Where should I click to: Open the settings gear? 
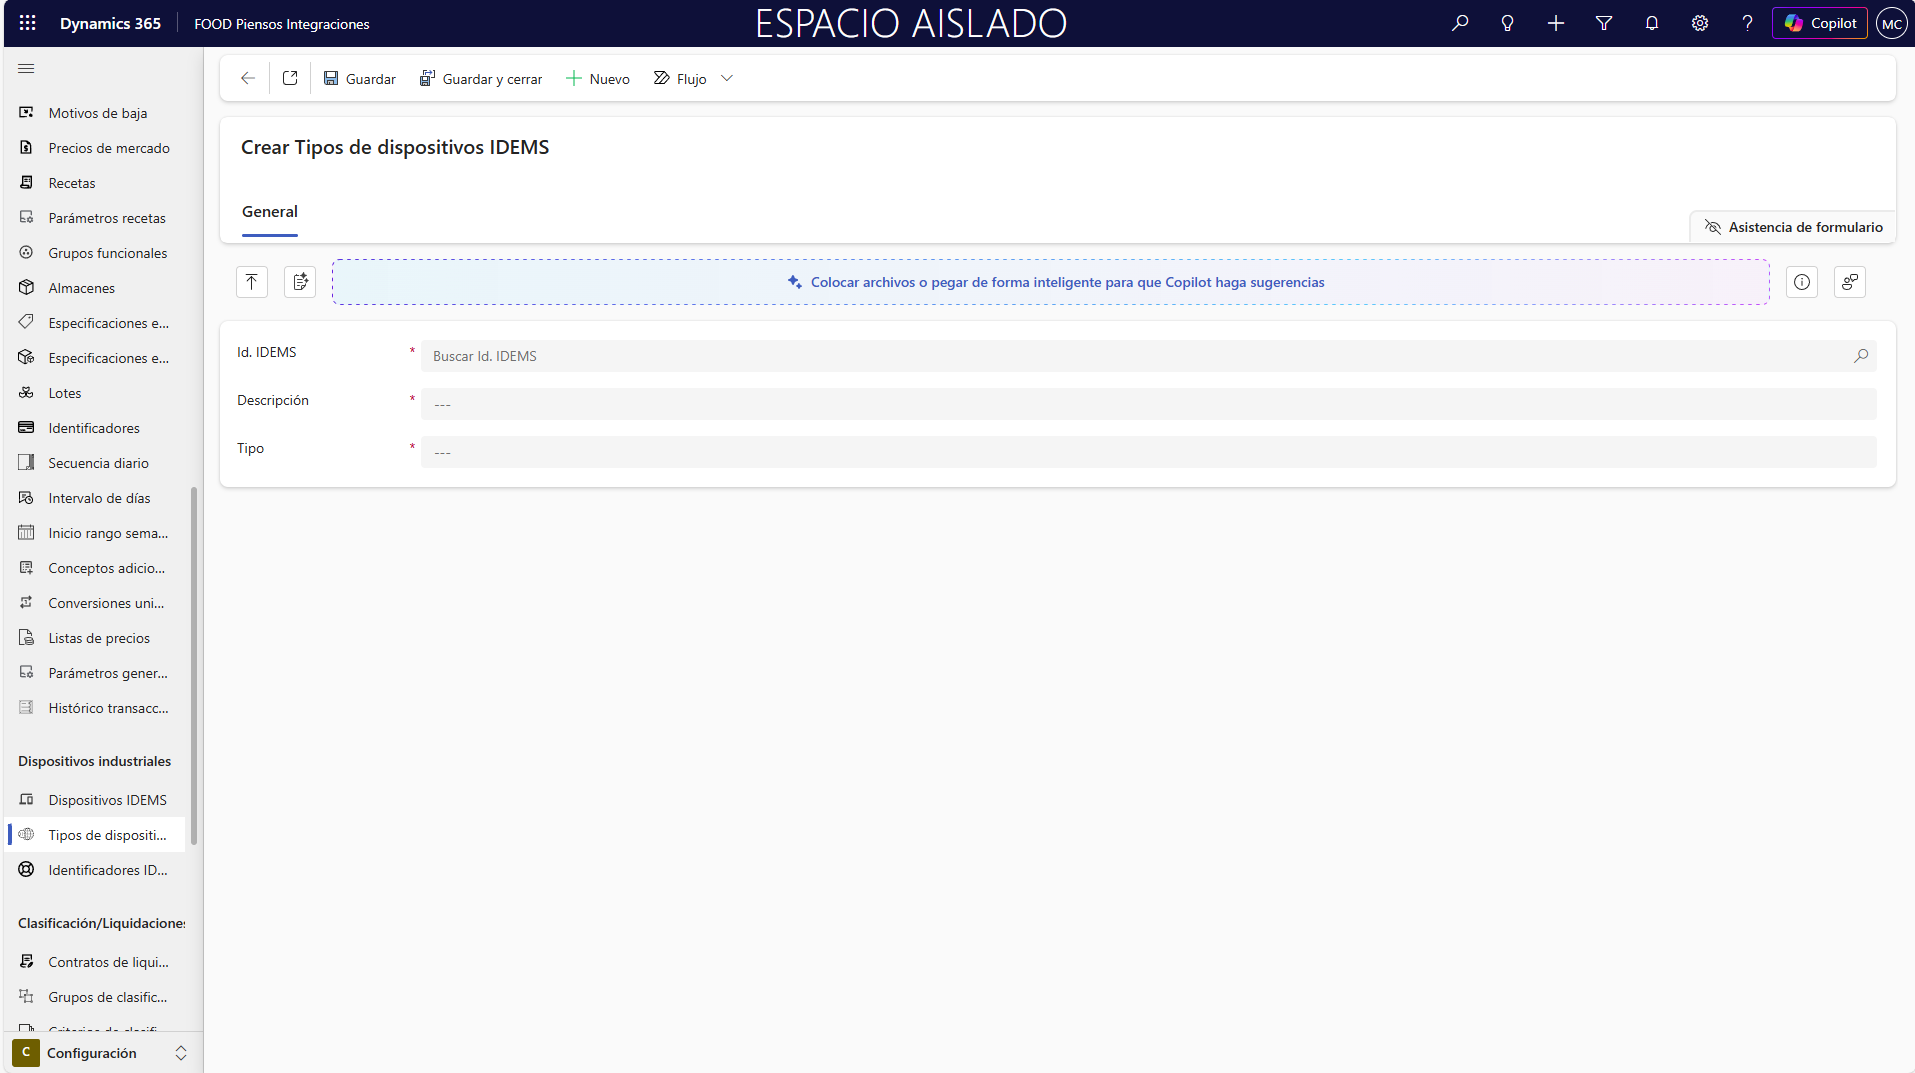(x=1699, y=23)
